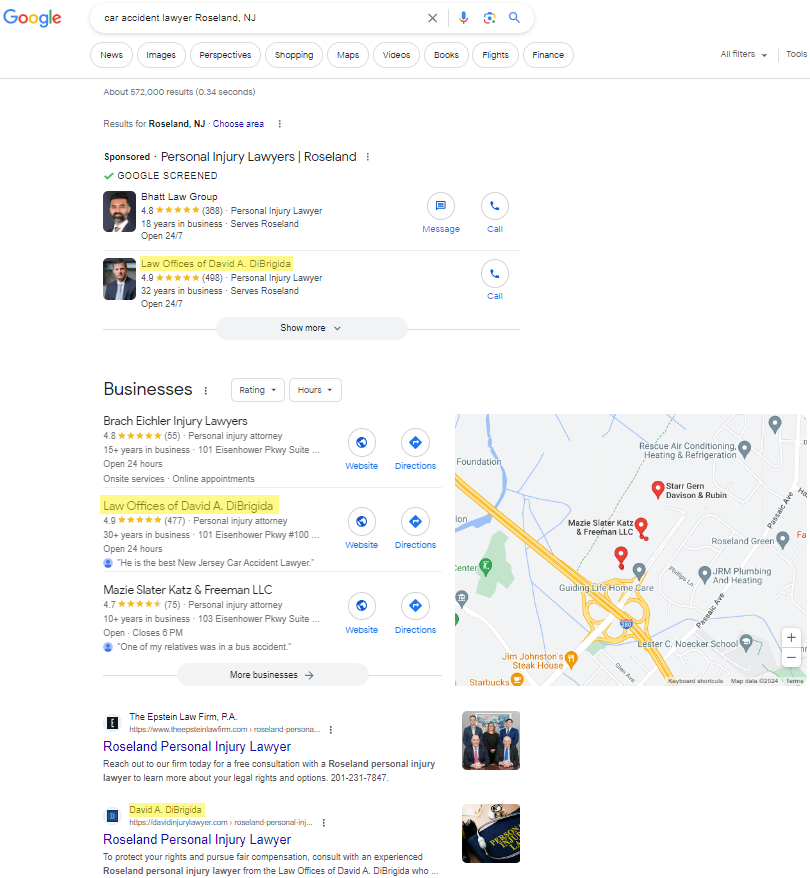810x878 pixels.
Task: Open Epstein Roseland Personal Injury Lawyer result
Action: pyautogui.click(x=197, y=746)
